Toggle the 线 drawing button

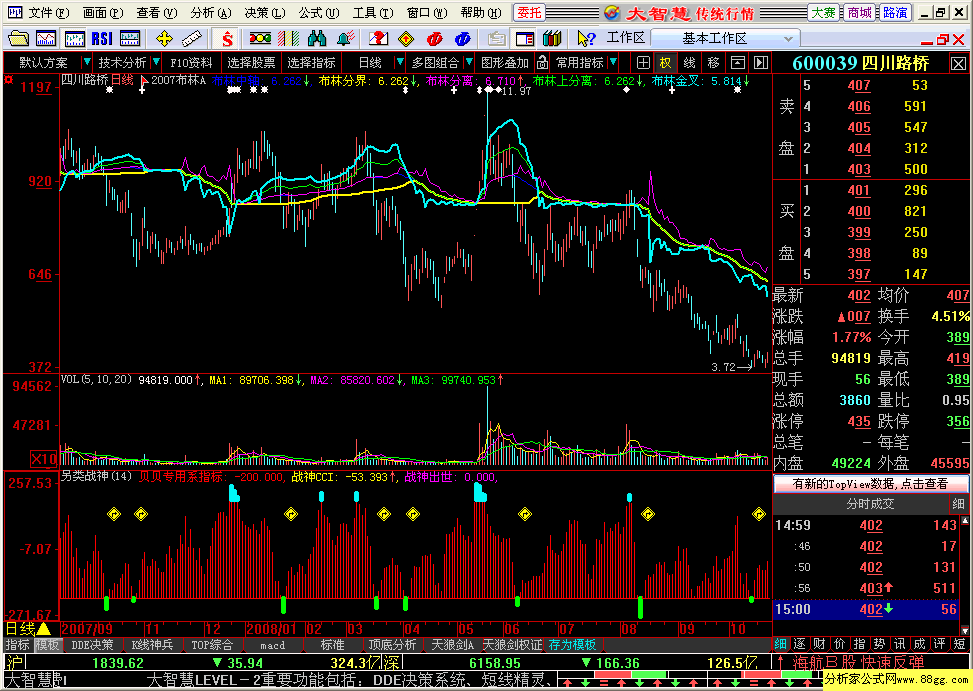pyautogui.click(x=689, y=63)
